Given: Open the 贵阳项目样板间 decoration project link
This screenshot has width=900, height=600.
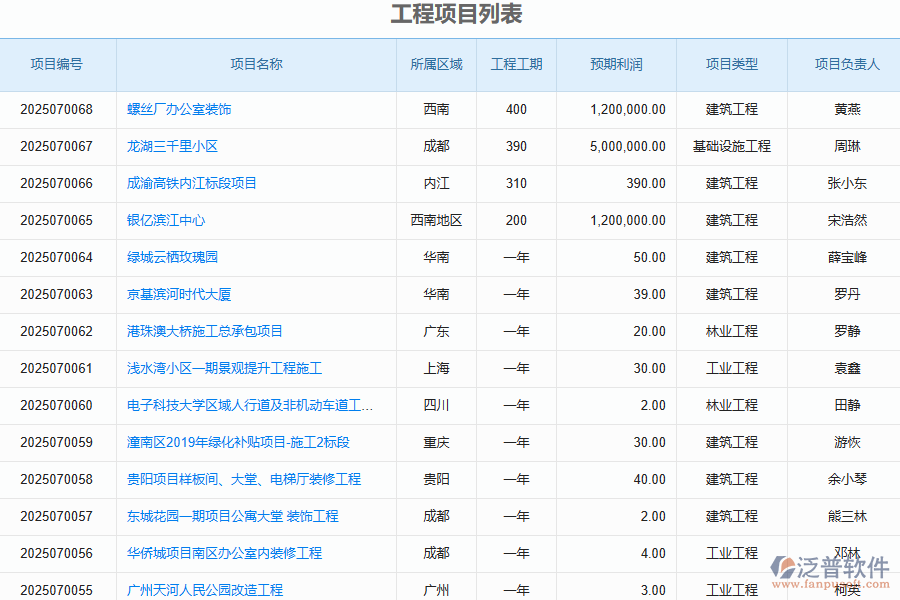Looking at the screenshot, I should point(244,479).
